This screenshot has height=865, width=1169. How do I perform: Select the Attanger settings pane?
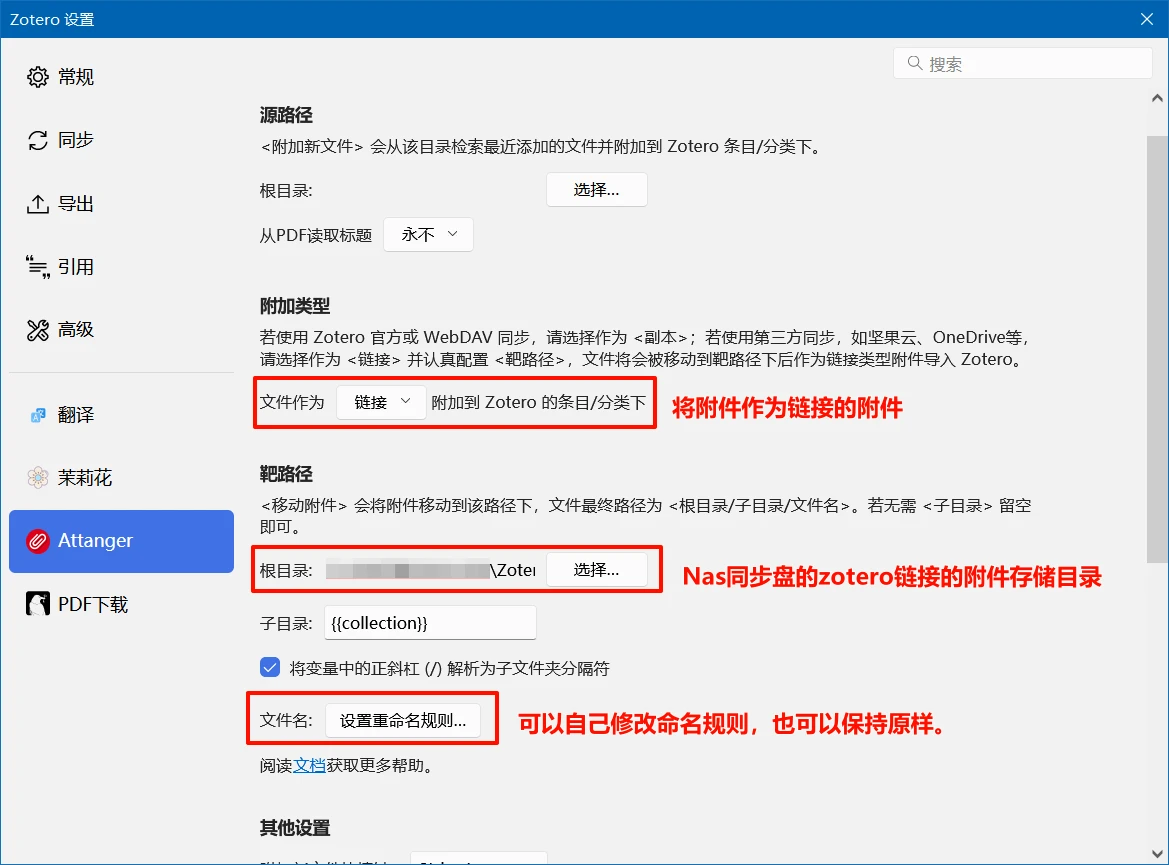[x=122, y=541]
